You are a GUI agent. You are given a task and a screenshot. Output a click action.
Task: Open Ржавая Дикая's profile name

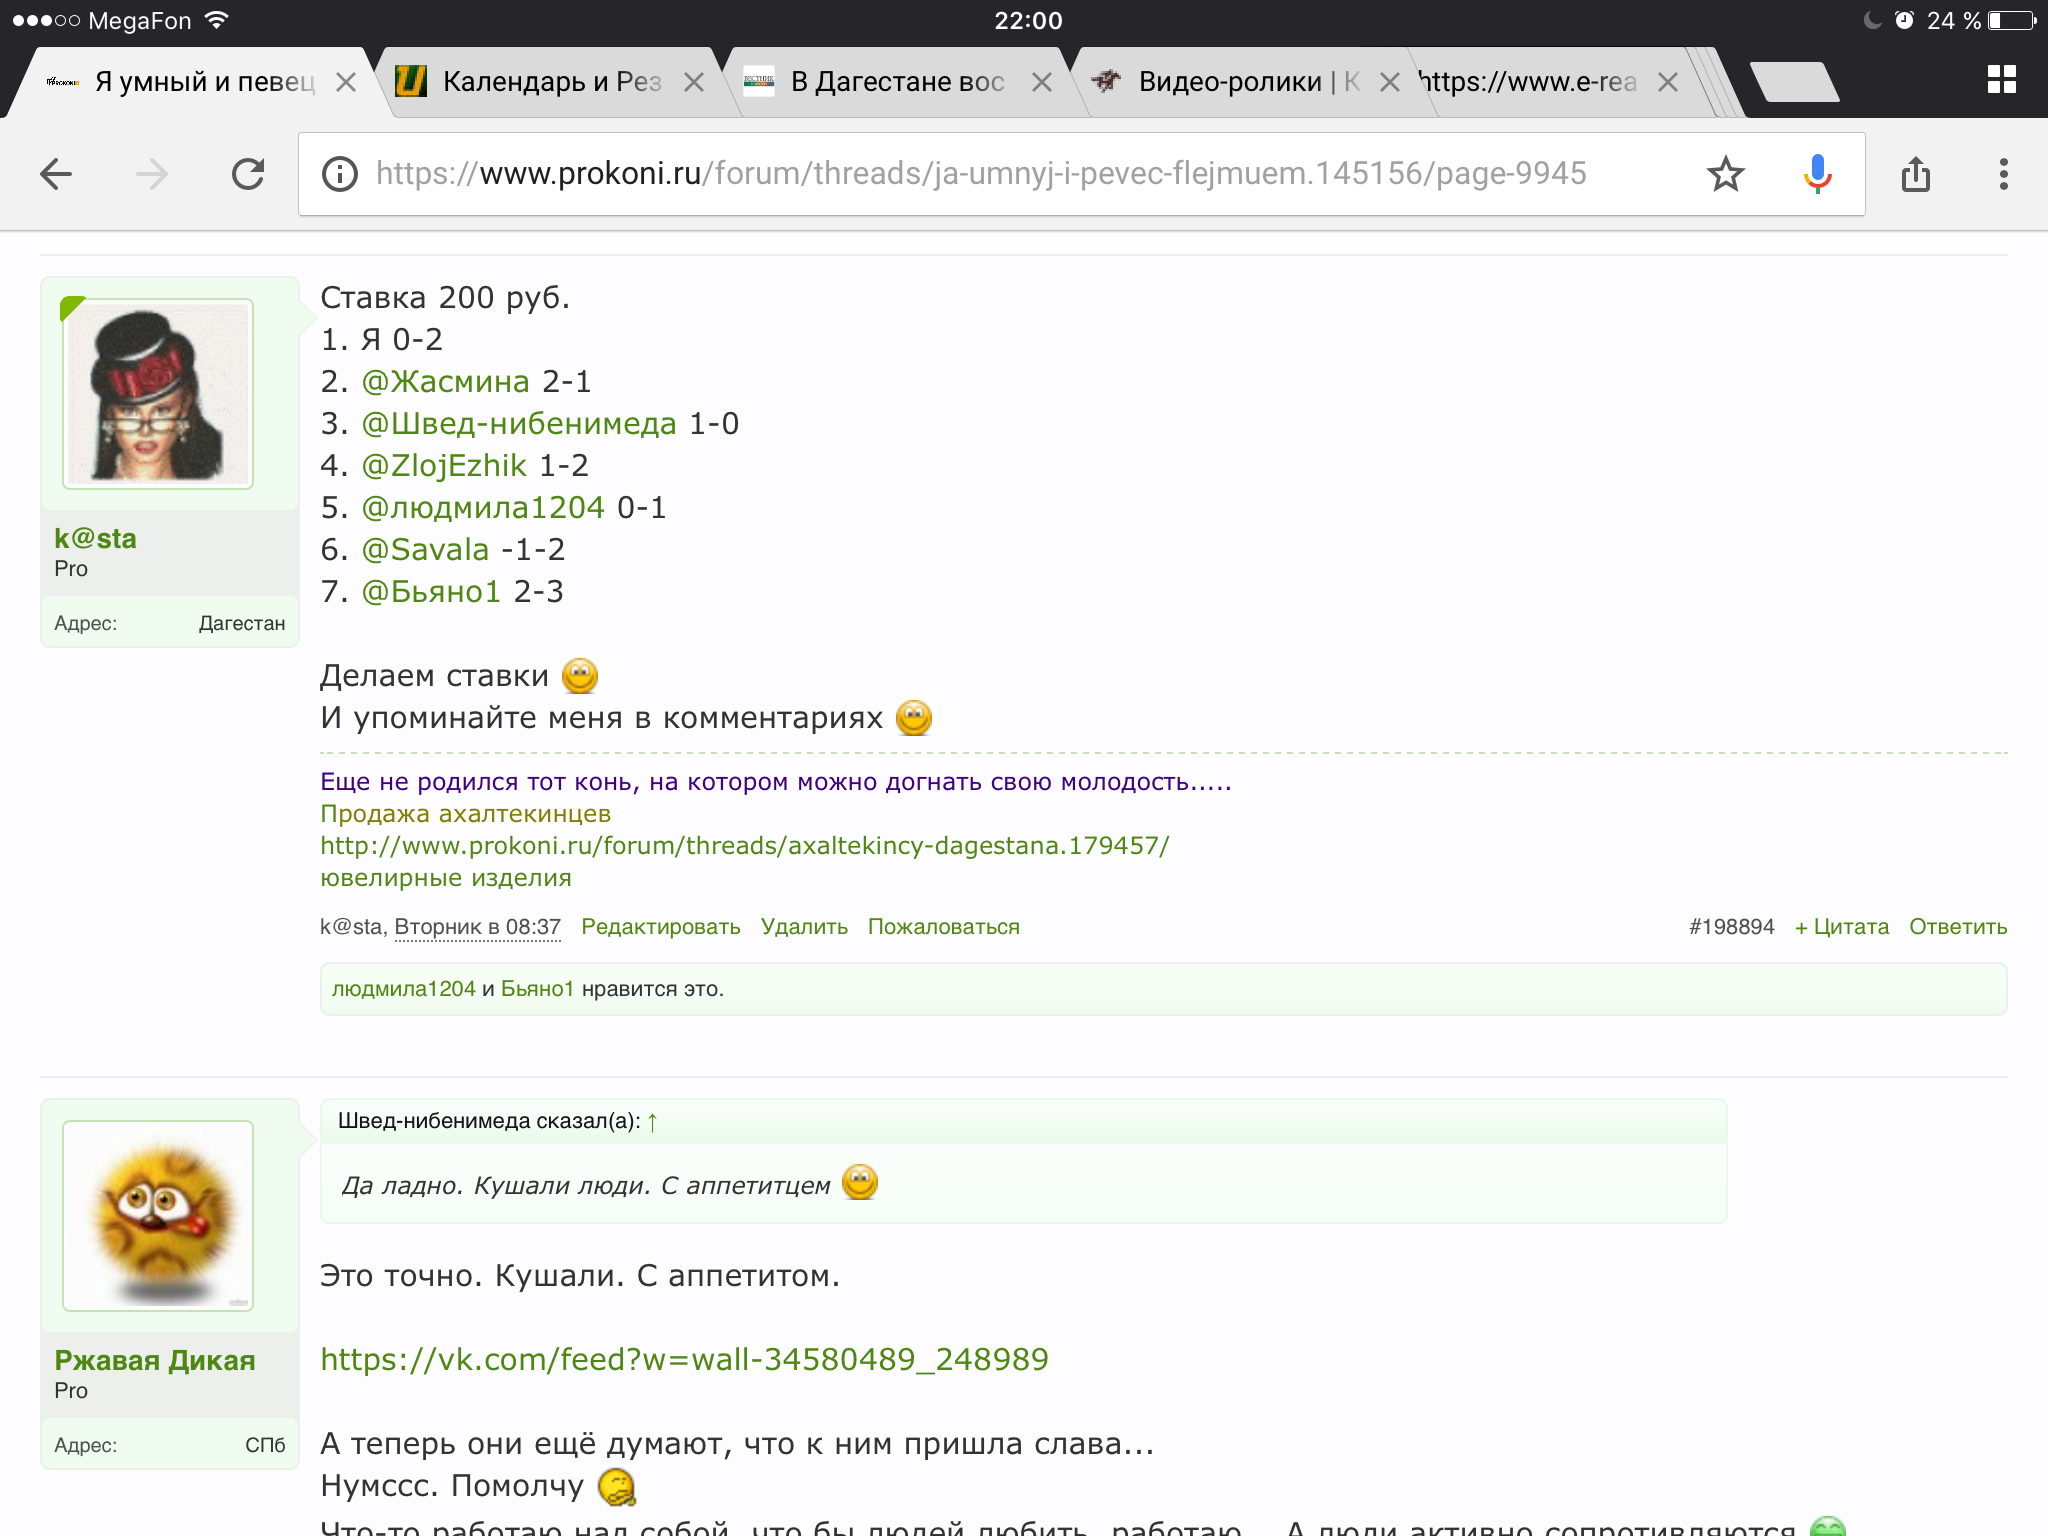coord(155,1360)
